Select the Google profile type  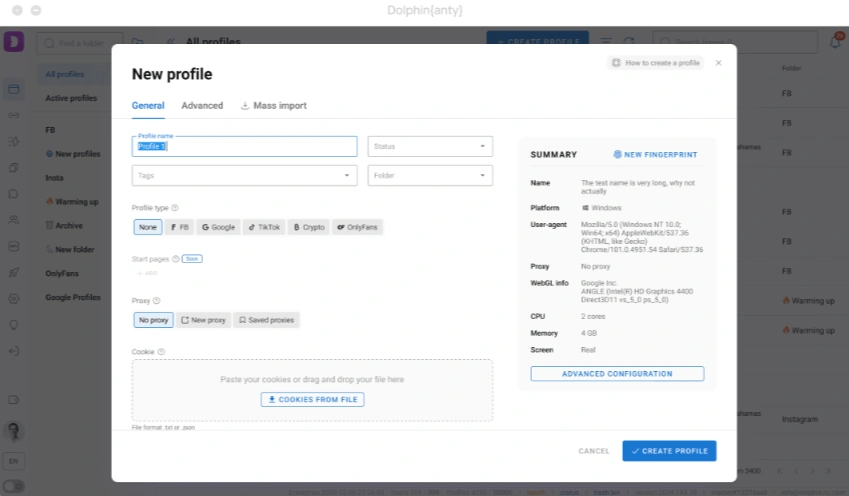[x=219, y=227]
